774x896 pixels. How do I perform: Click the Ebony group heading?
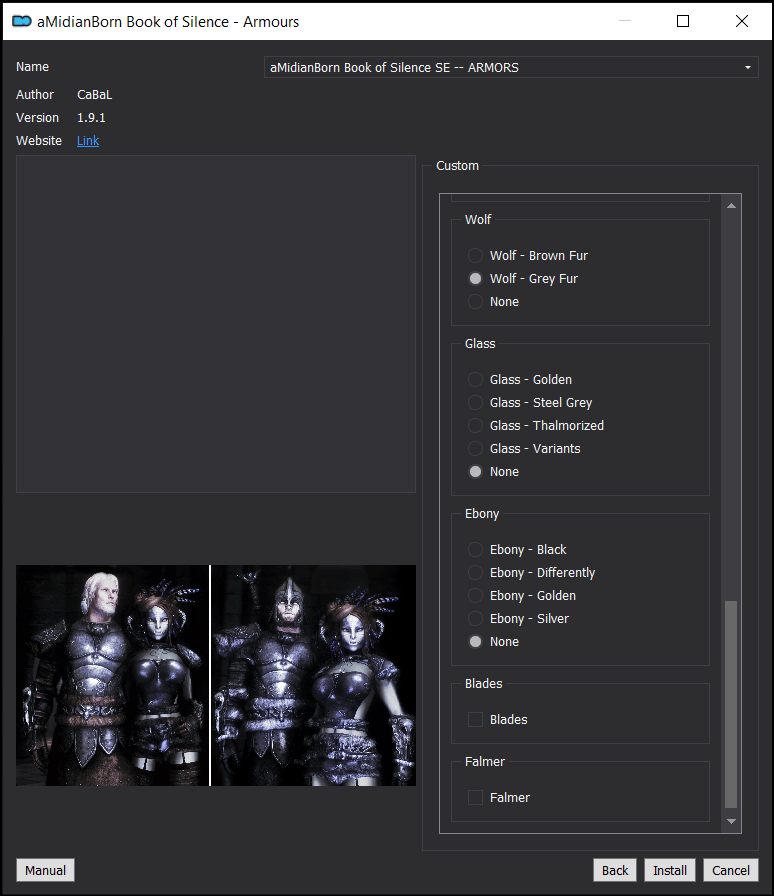click(482, 513)
